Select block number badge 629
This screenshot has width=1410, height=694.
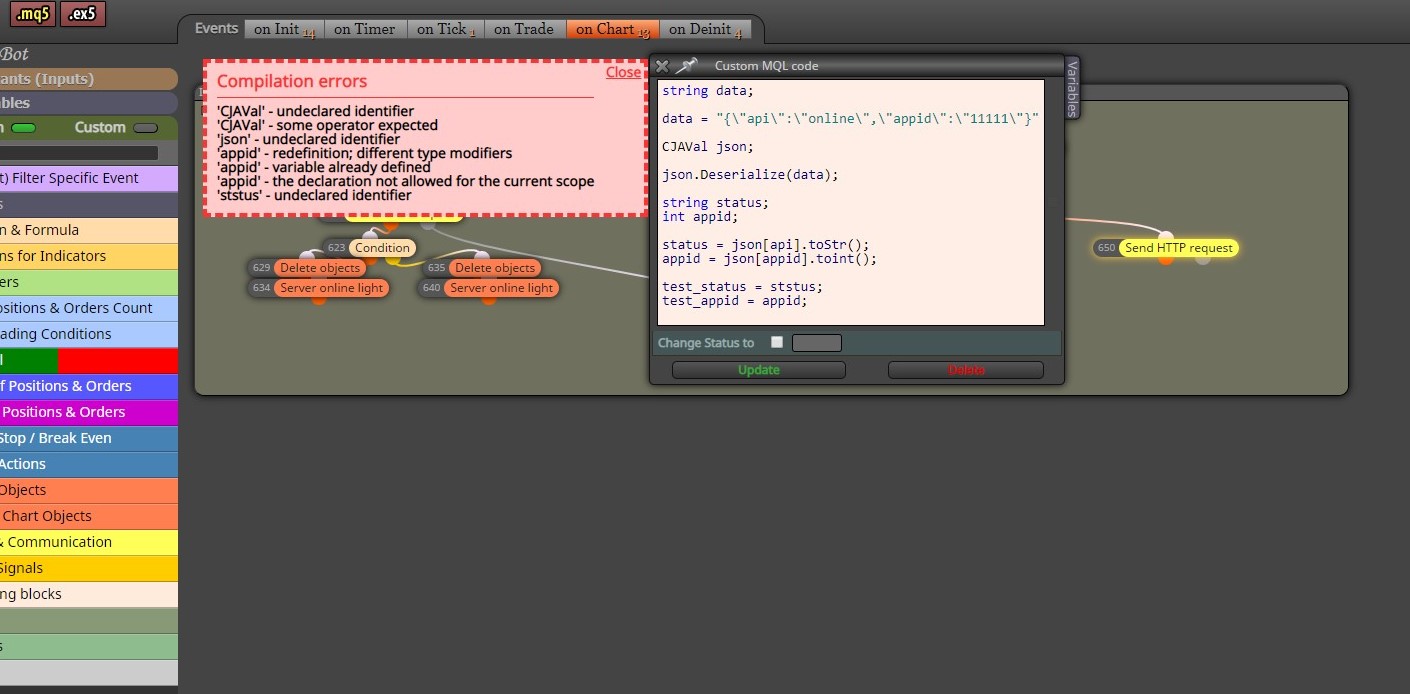[261, 268]
